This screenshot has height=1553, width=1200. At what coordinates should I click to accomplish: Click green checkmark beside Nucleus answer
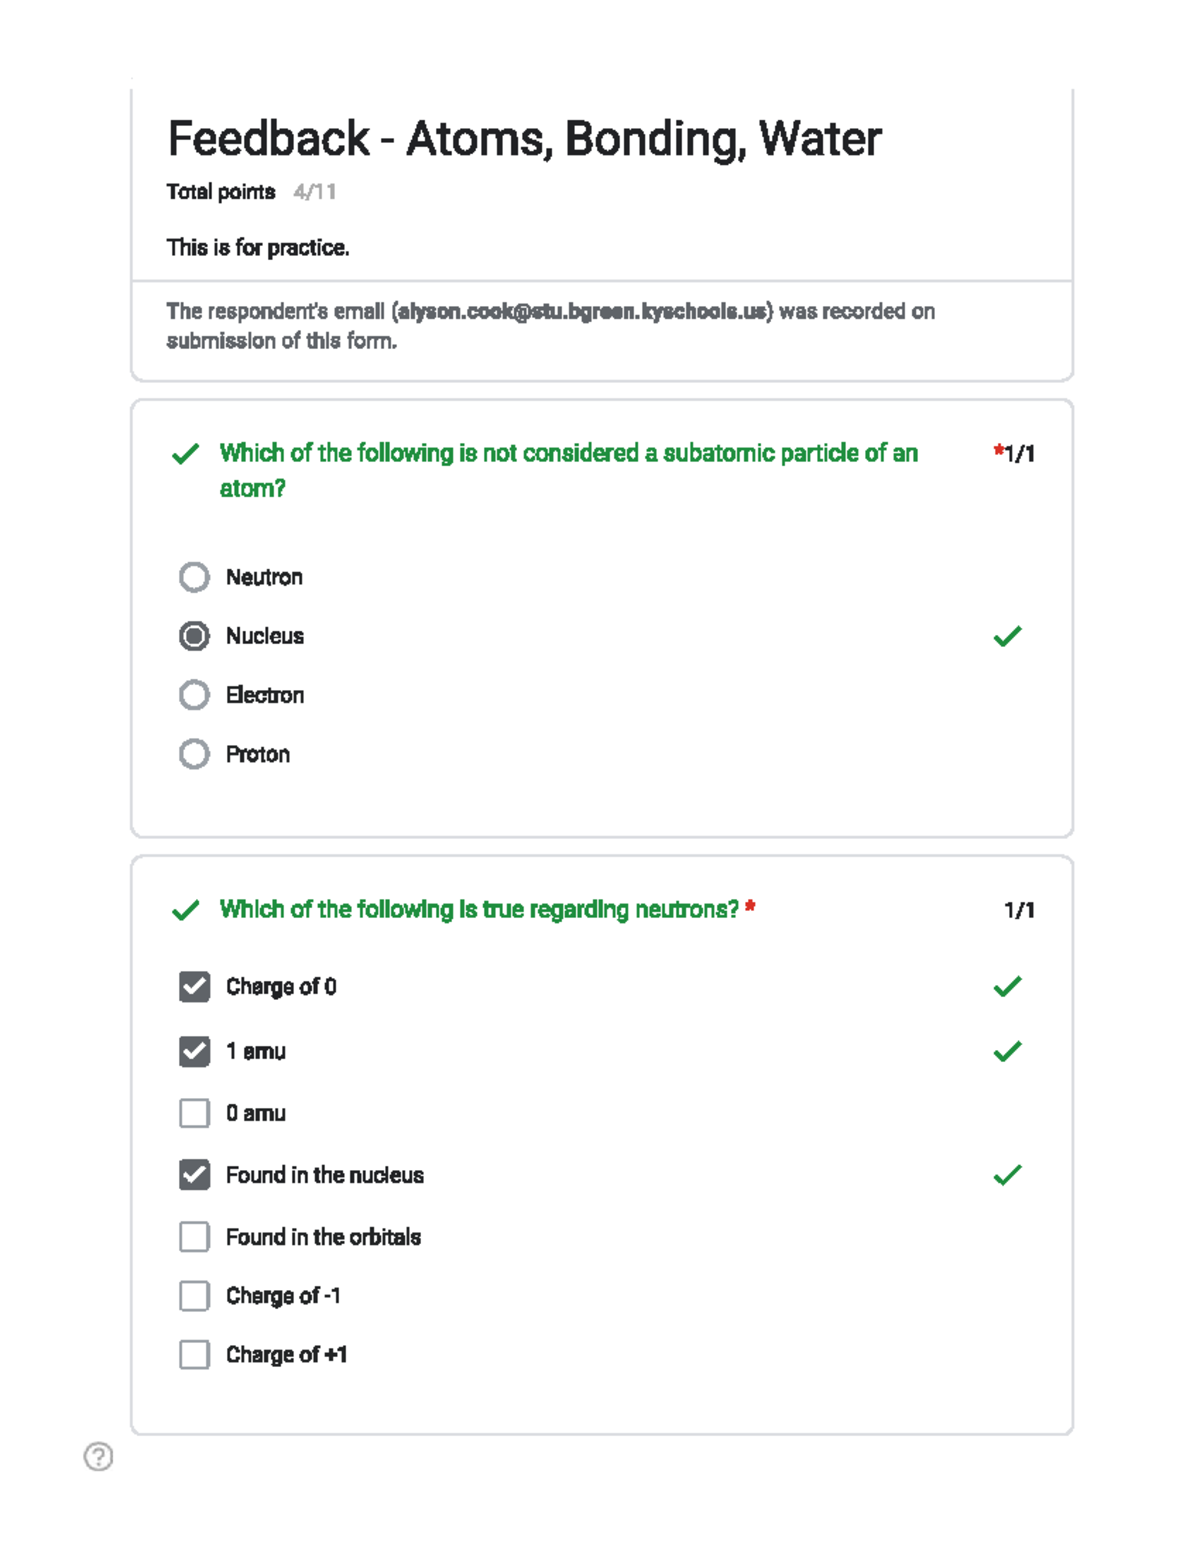pyautogui.click(x=1007, y=636)
